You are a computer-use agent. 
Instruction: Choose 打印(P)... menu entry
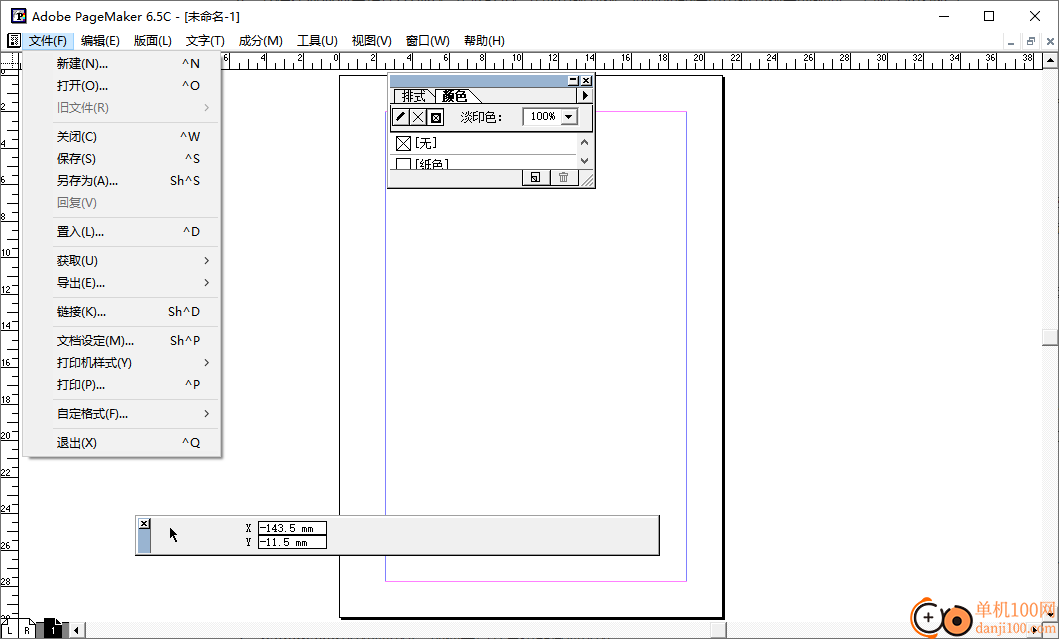click(x=122, y=384)
